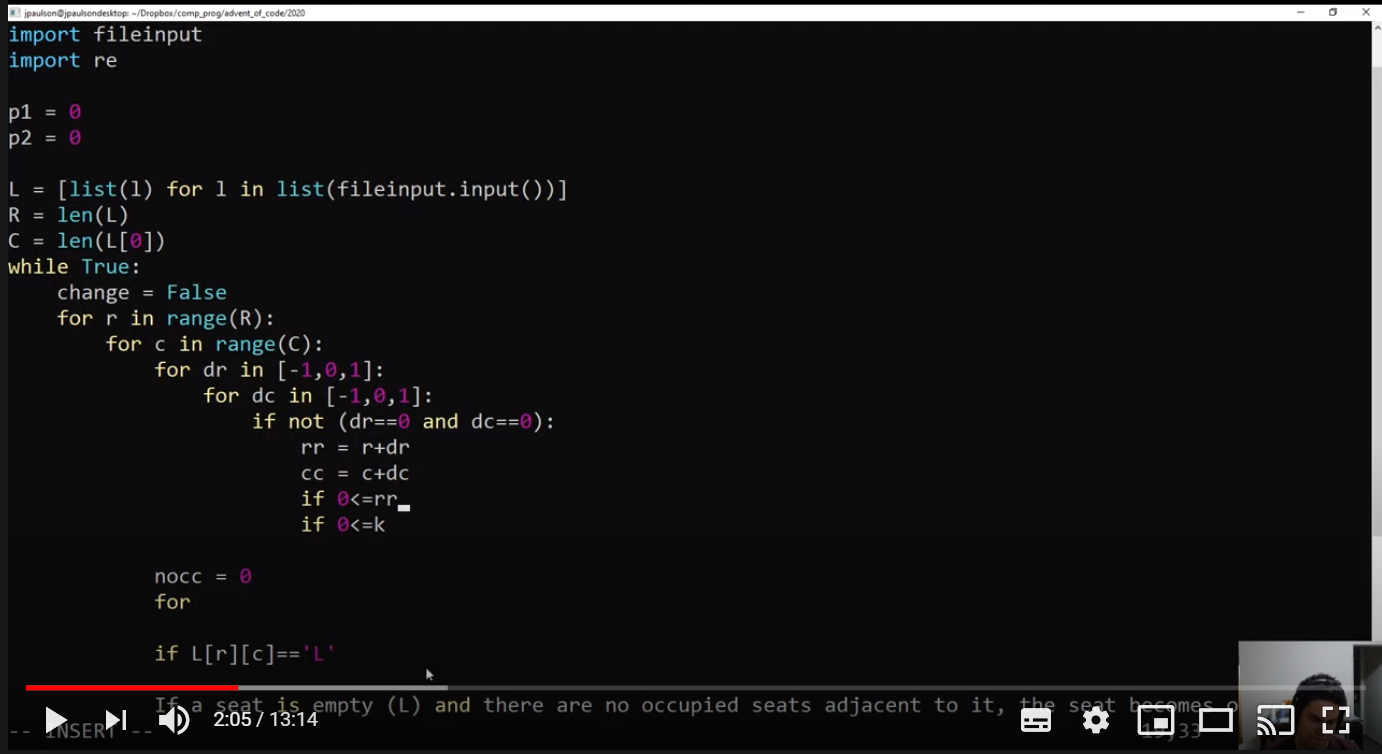Click the 'if not (dr==0 and dc==0):' line
The width and height of the screenshot is (1382, 754).
point(404,422)
